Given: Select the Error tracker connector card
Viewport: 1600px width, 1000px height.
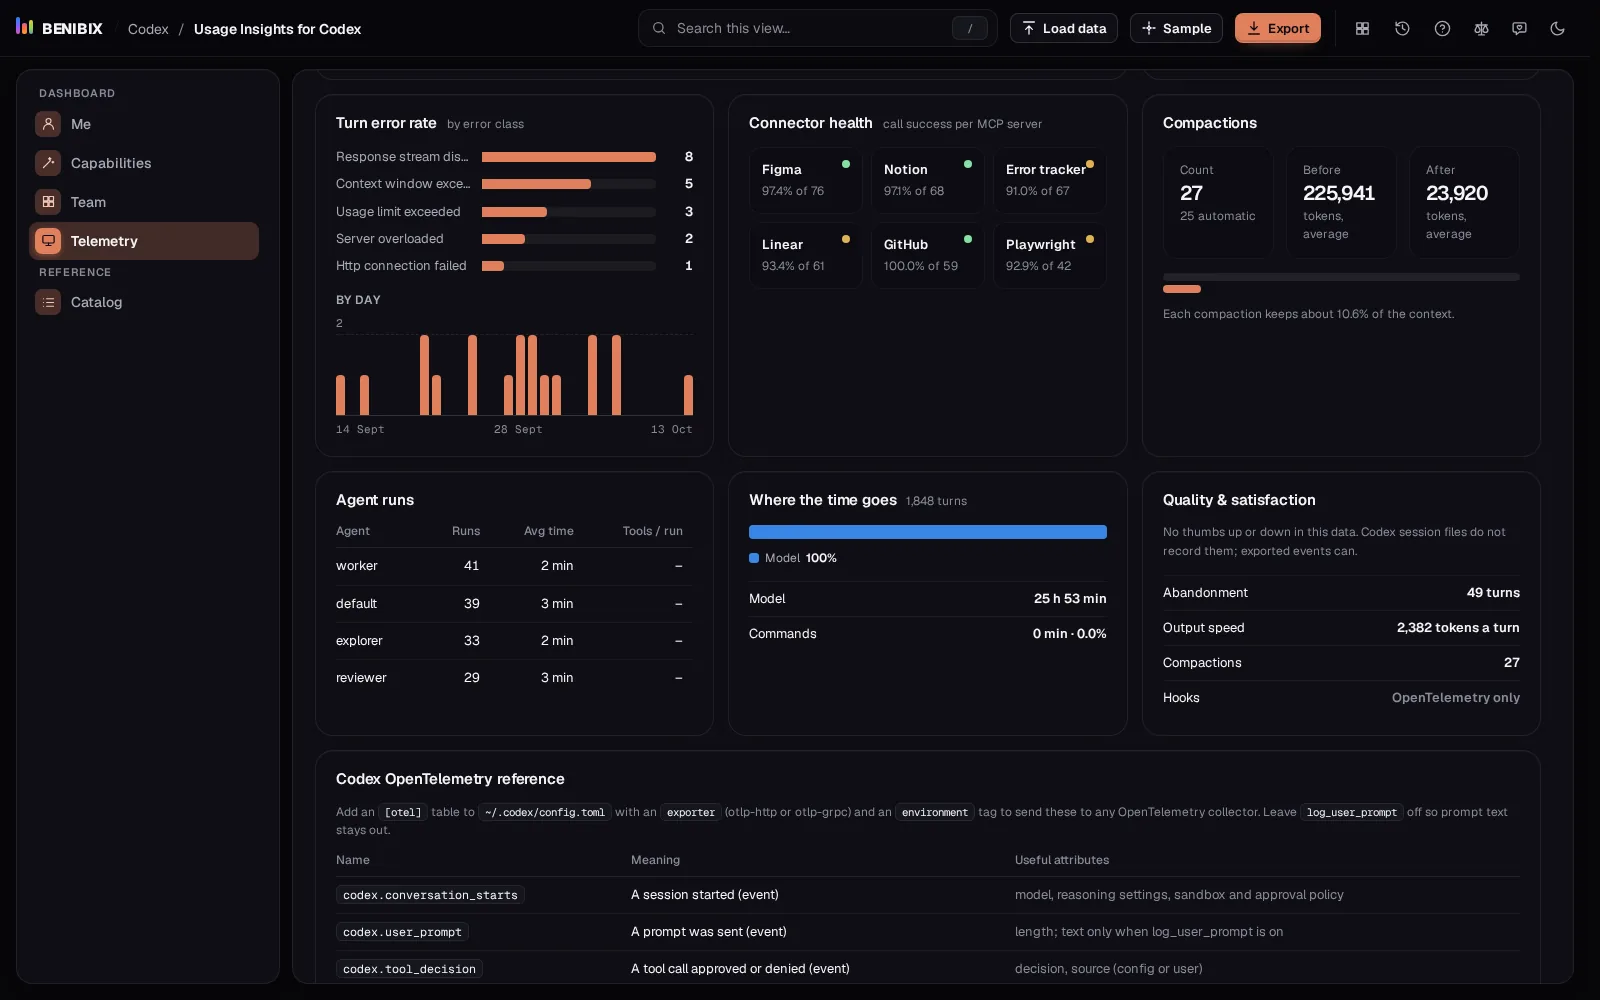Looking at the screenshot, I should [1049, 180].
